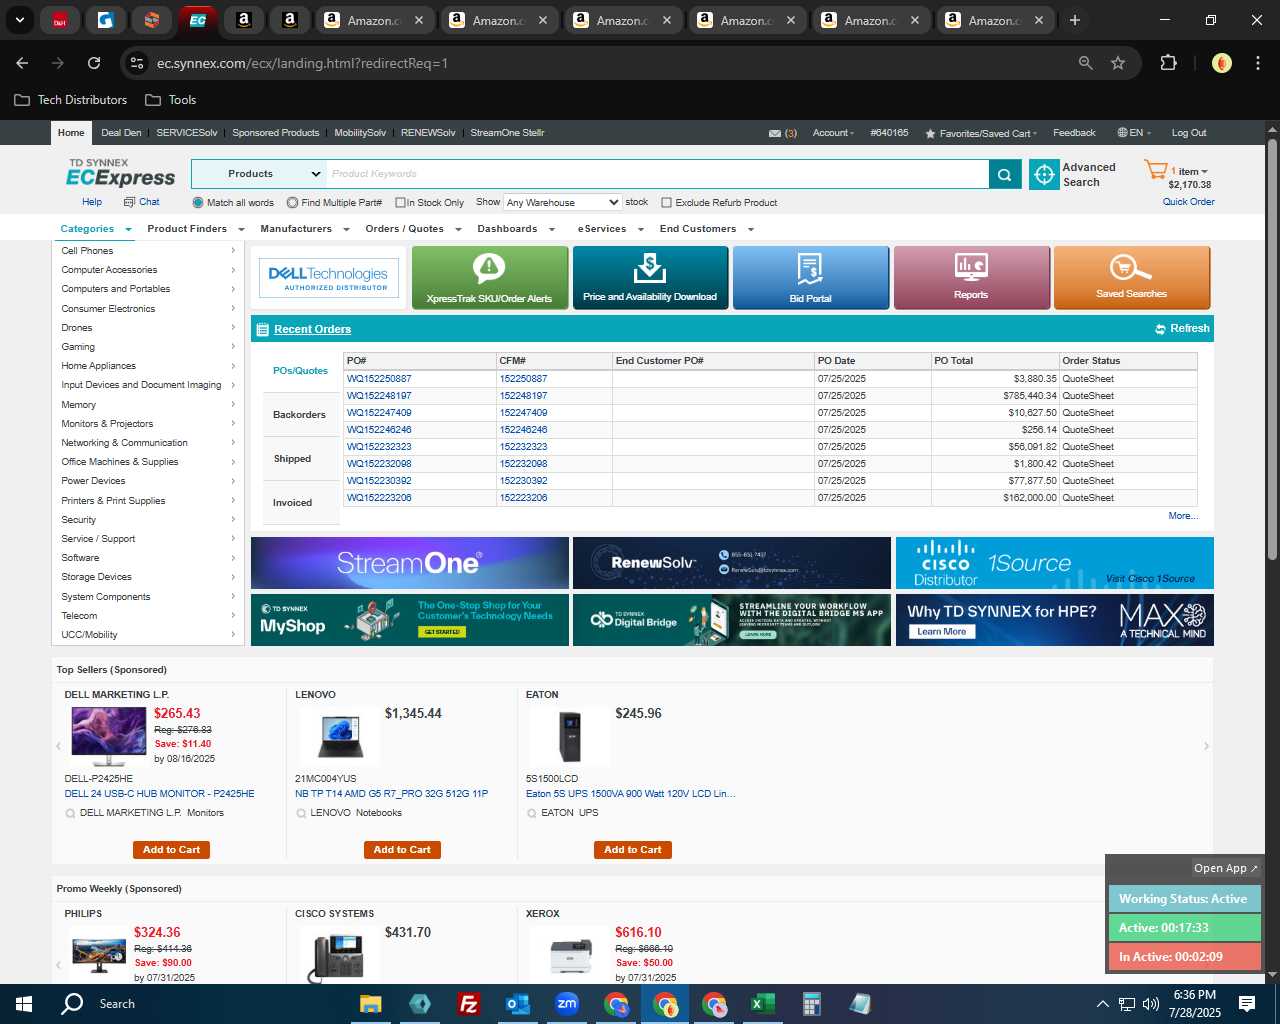Open browser extensions puzzle icon
The width and height of the screenshot is (1280, 1024).
[x=1168, y=63]
